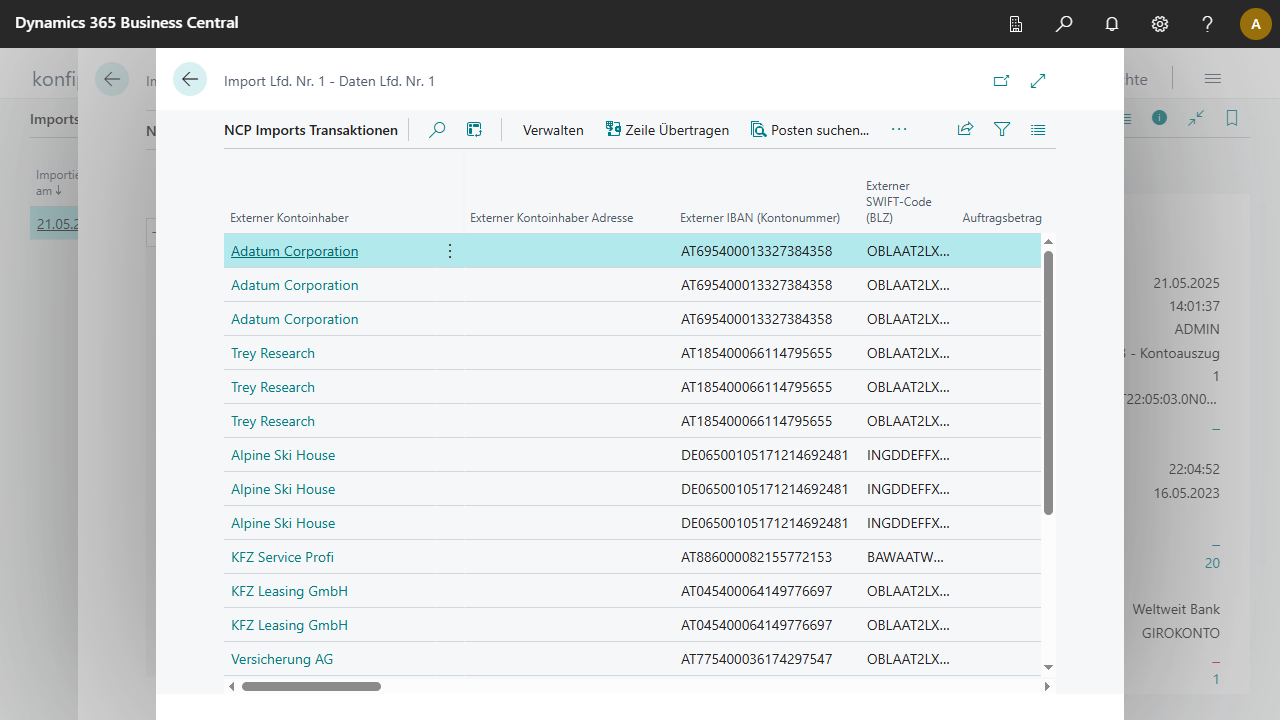This screenshot has width=1280, height=720.
Task: Click Zeile Übertragen action
Action: click(667, 130)
